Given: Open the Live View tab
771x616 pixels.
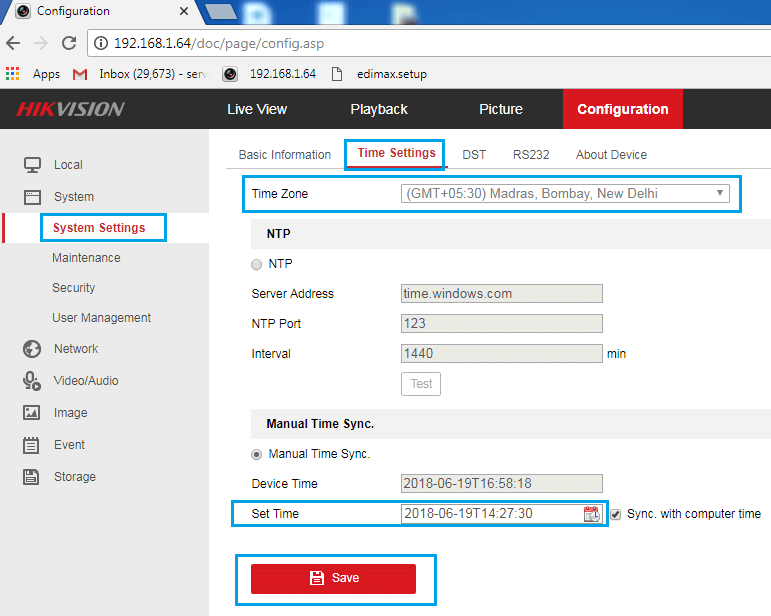Looking at the screenshot, I should pos(257,109).
